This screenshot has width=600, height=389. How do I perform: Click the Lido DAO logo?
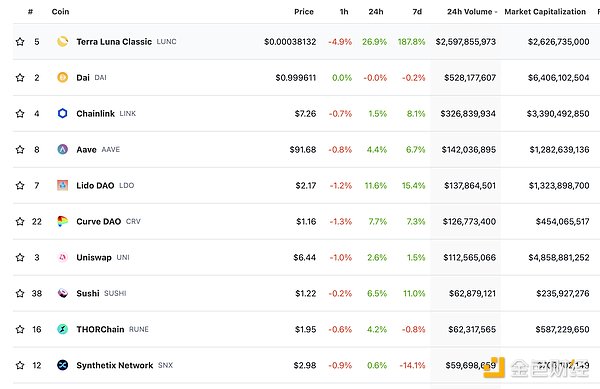point(62,186)
